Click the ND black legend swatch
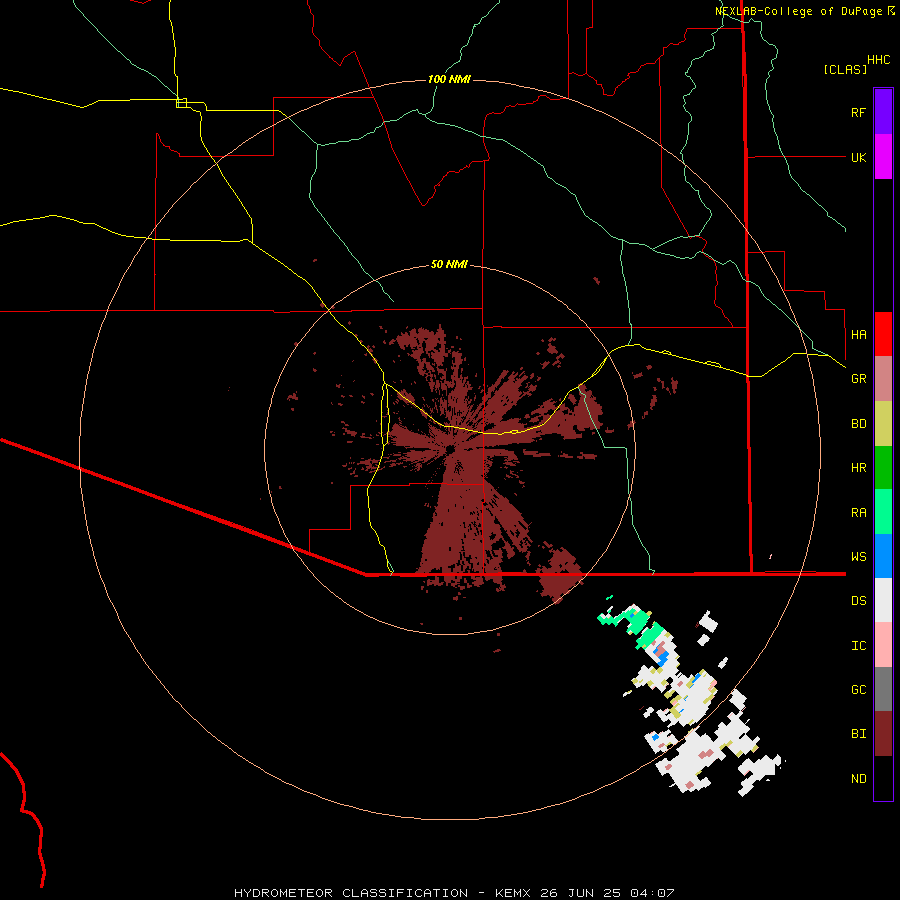The height and width of the screenshot is (900, 900). tap(883, 778)
